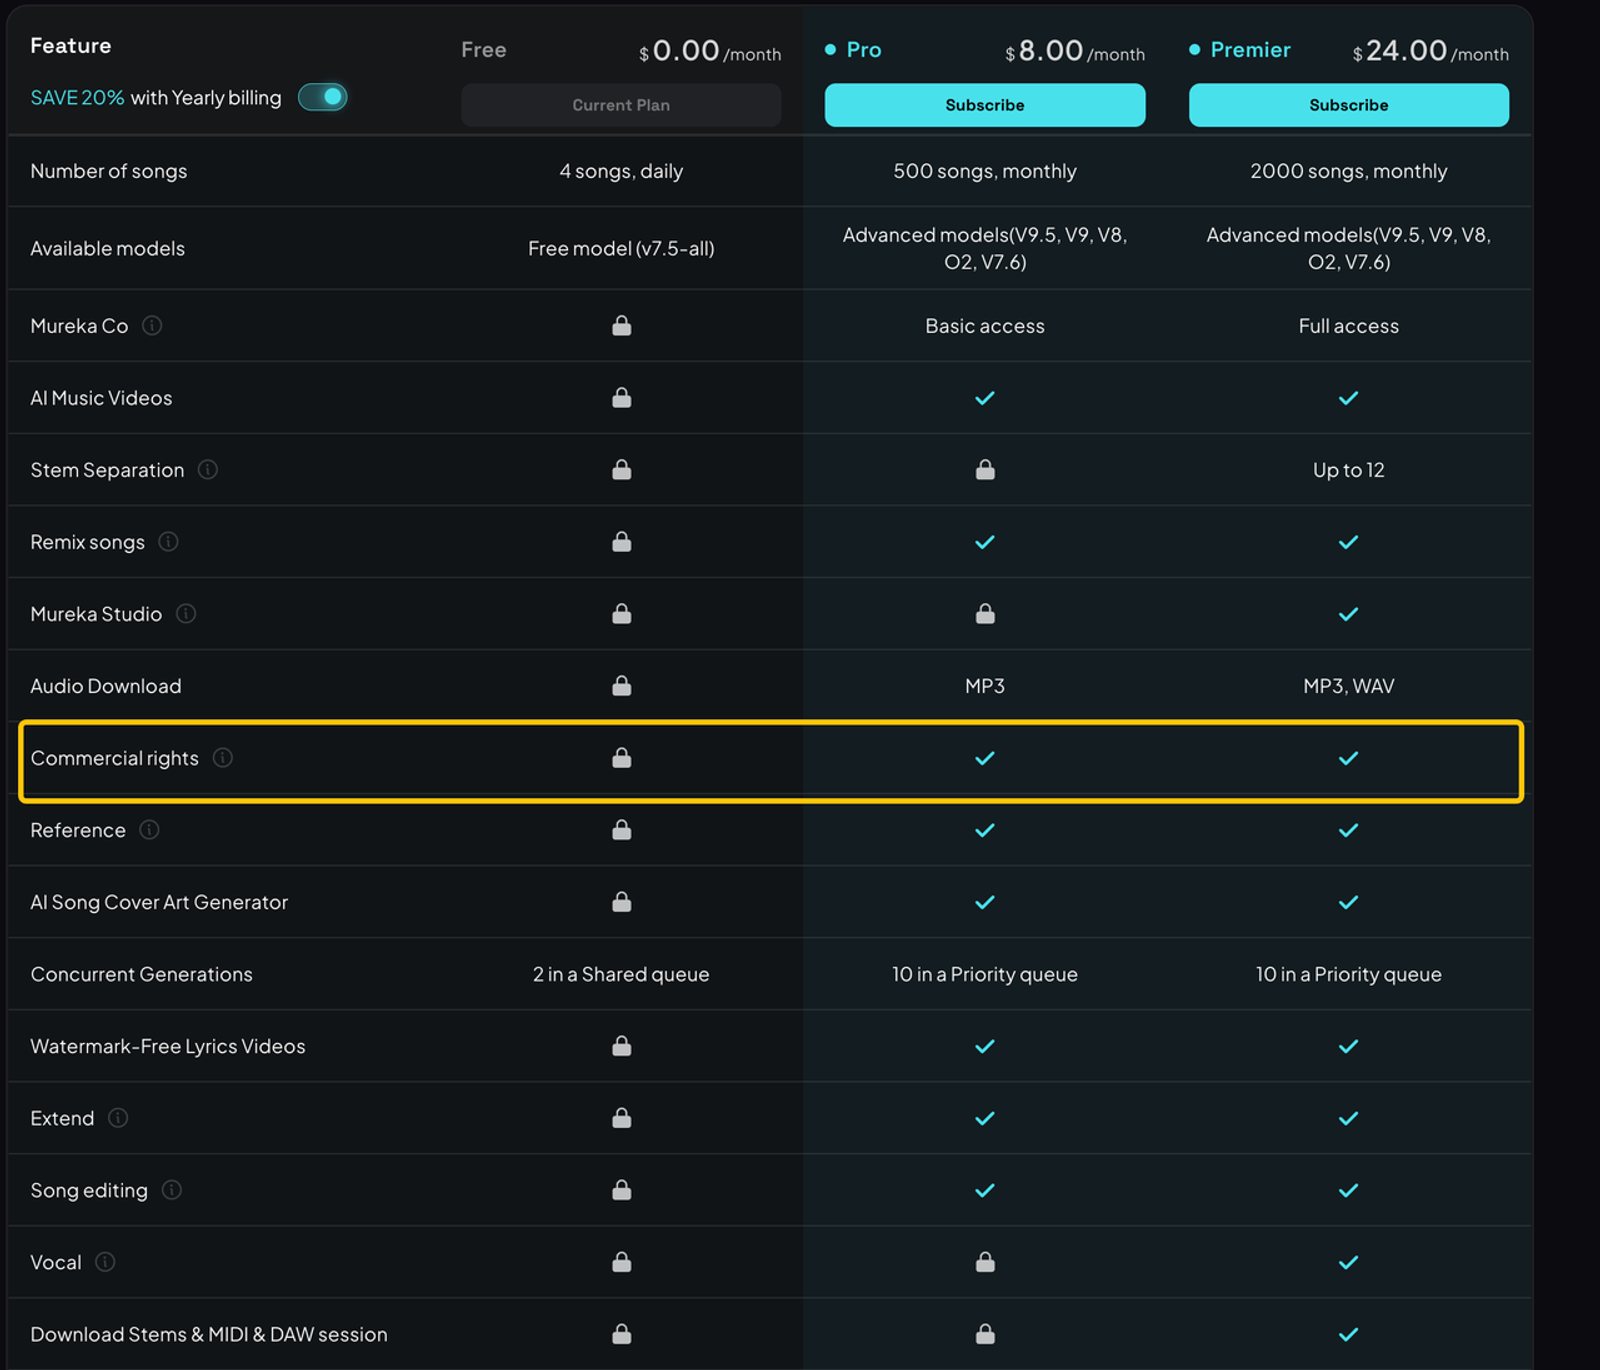The image size is (1600, 1370).
Task: Click the 'Watermark-Free Lyrics Videos' label
Action: [168, 1046]
